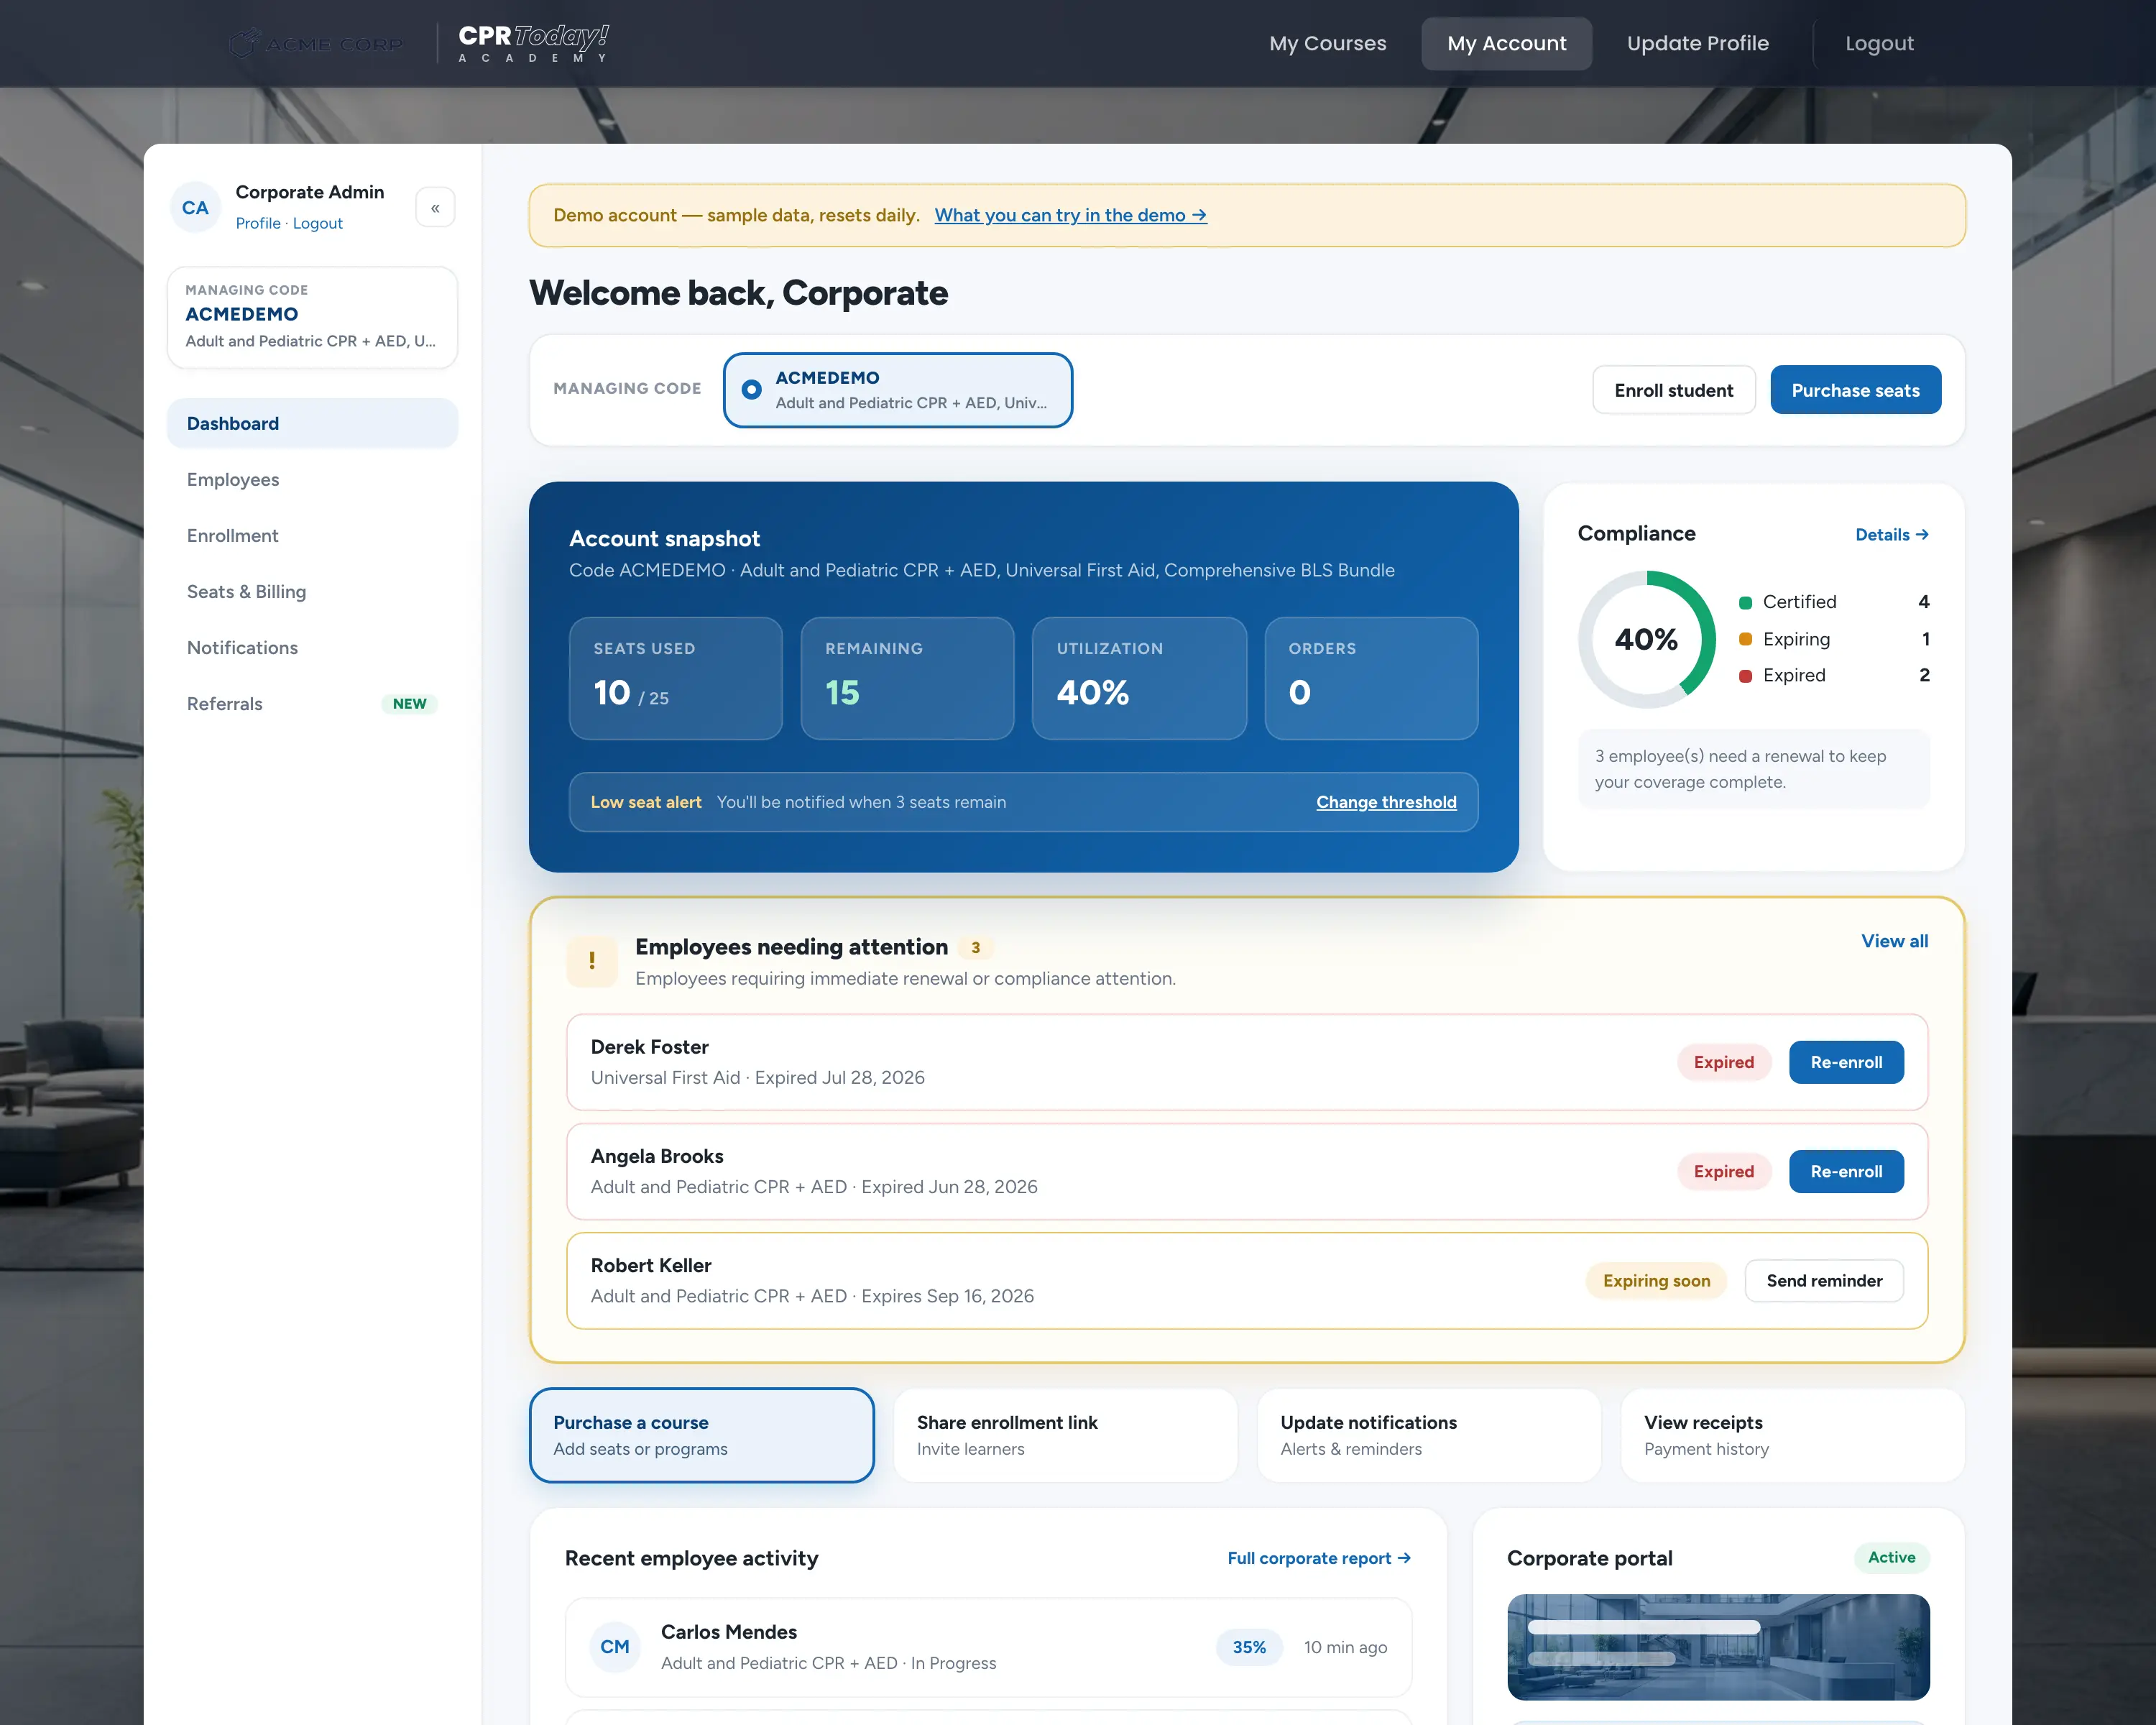Select Dashboard in the sidebar
Viewport: 2156px width, 1725px height.
point(312,424)
